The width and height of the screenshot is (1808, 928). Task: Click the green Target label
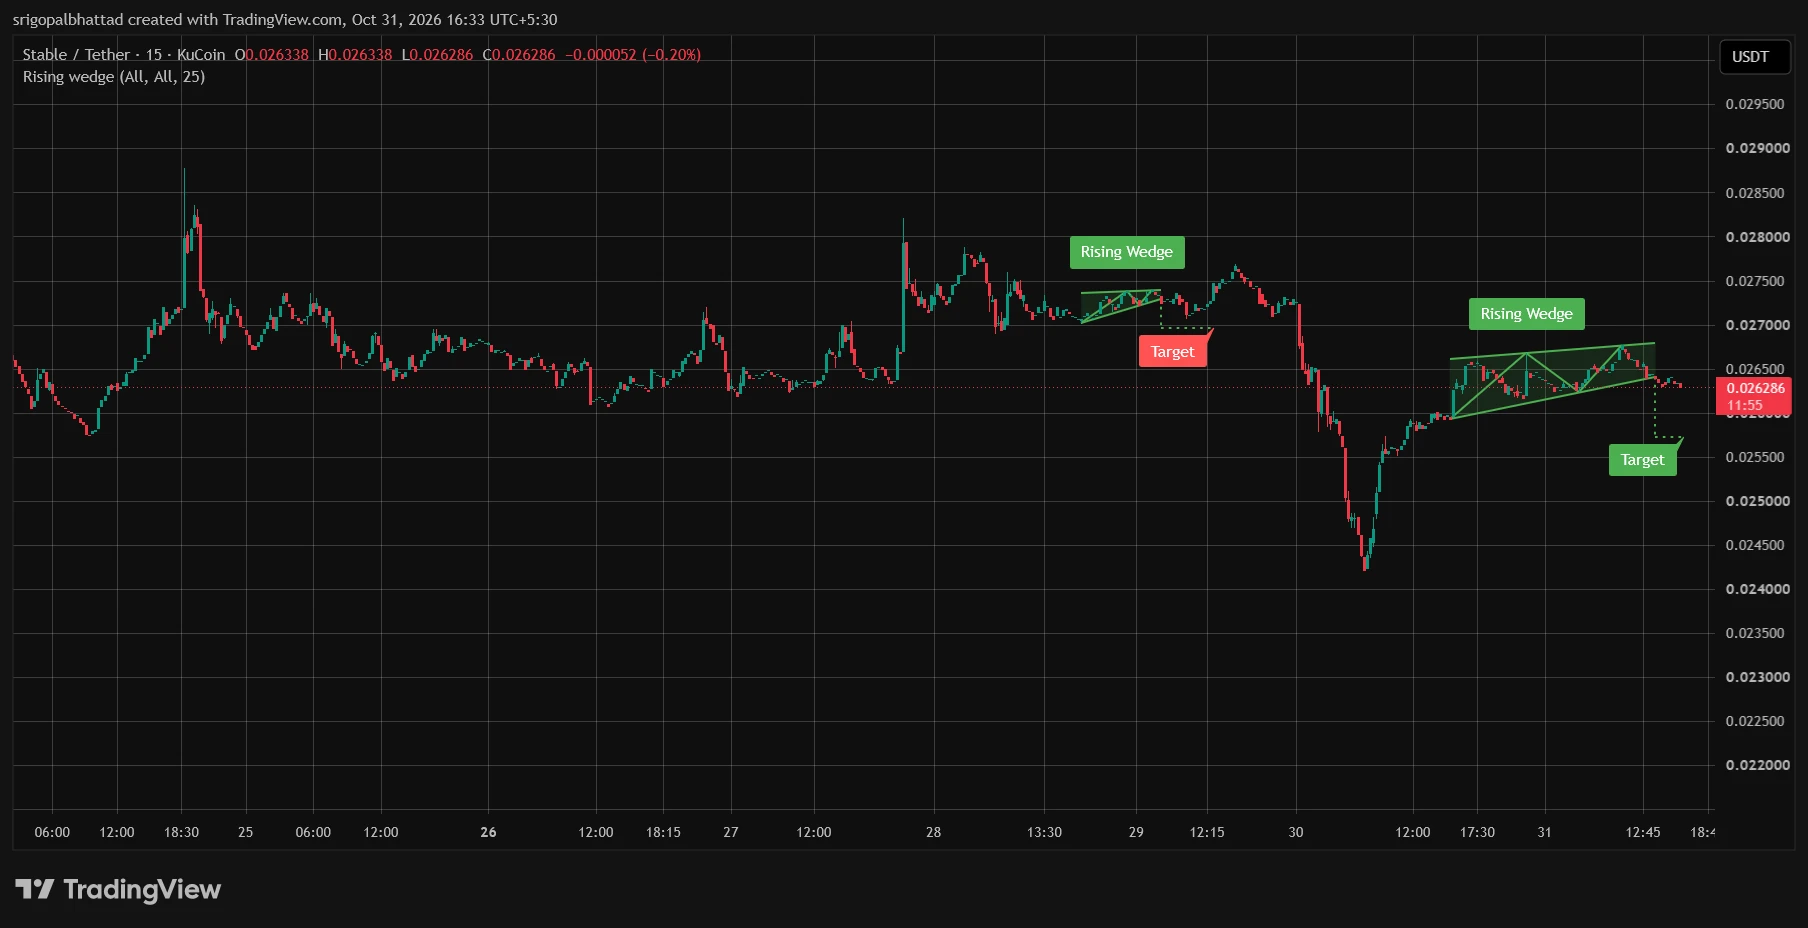(x=1642, y=460)
